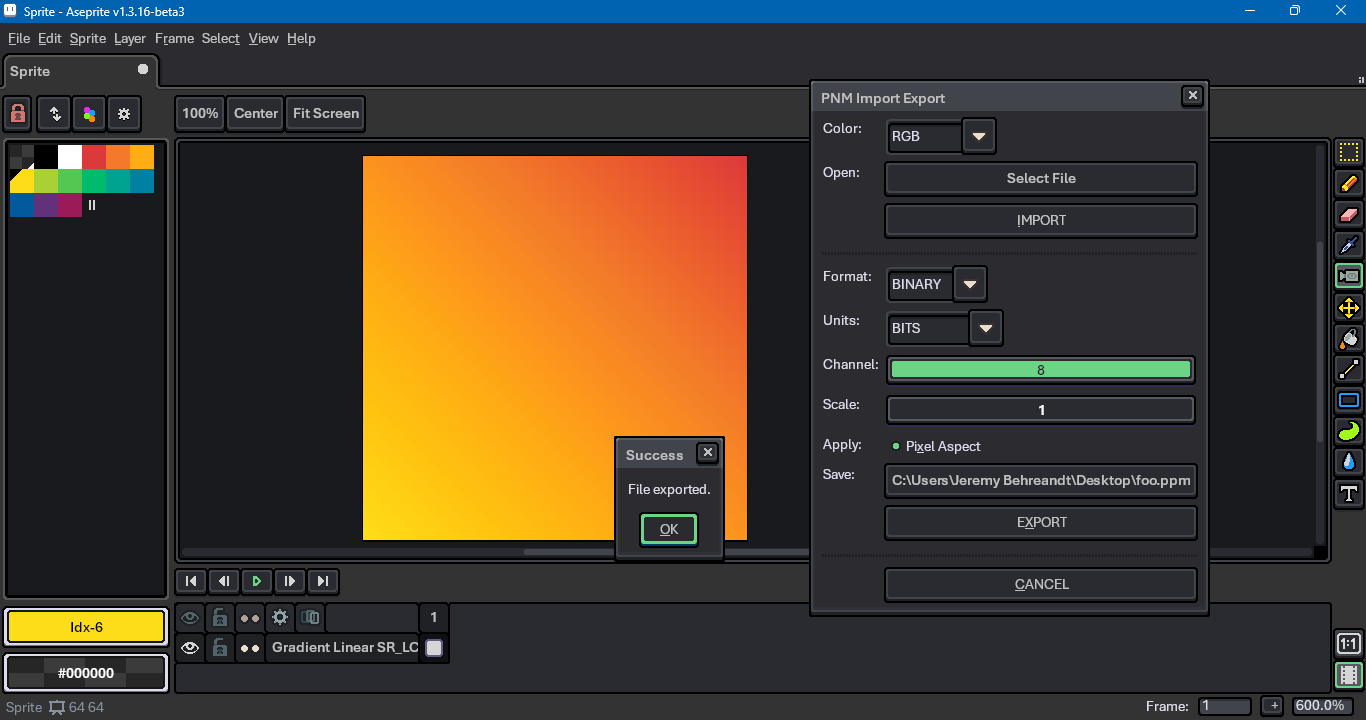The image size is (1366, 720).
Task: Toggle the Pixel Aspect option
Action: (895, 446)
